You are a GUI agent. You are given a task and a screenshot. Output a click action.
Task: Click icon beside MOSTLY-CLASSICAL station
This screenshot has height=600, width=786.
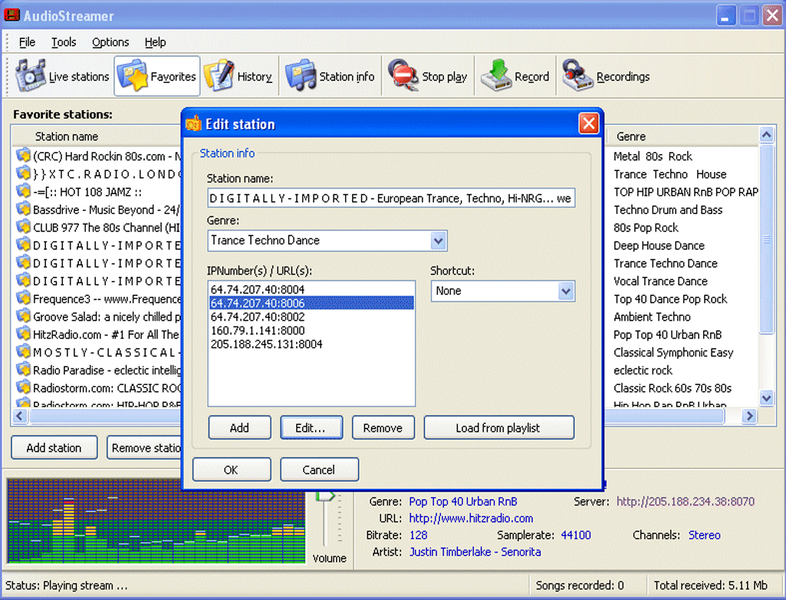coord(23,351)
